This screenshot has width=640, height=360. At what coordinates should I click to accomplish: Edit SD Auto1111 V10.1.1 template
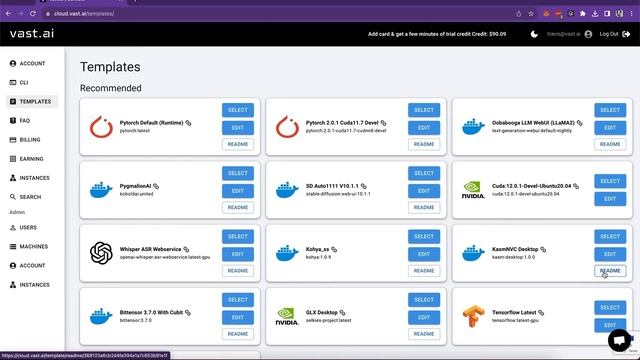424,191
